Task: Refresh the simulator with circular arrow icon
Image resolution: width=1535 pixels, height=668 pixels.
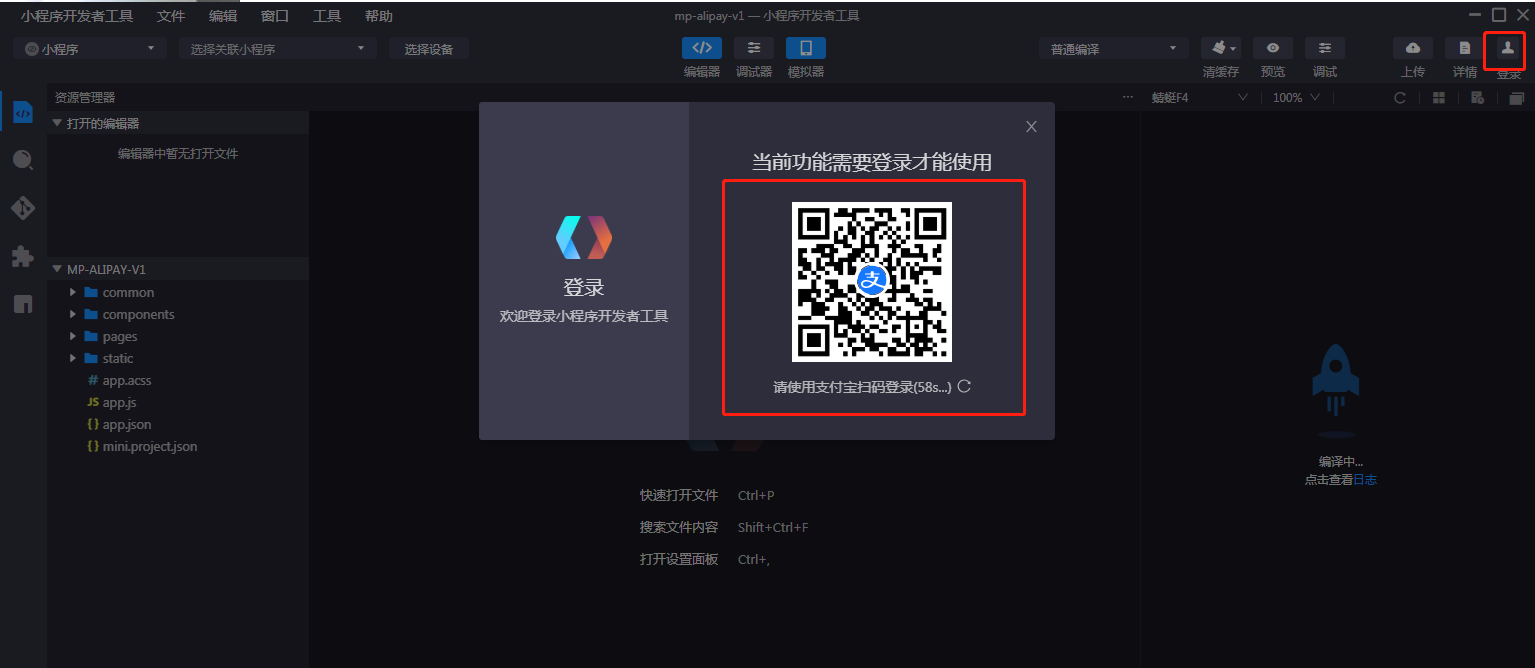Action: pyautogui.click(x=1400, y=98)
